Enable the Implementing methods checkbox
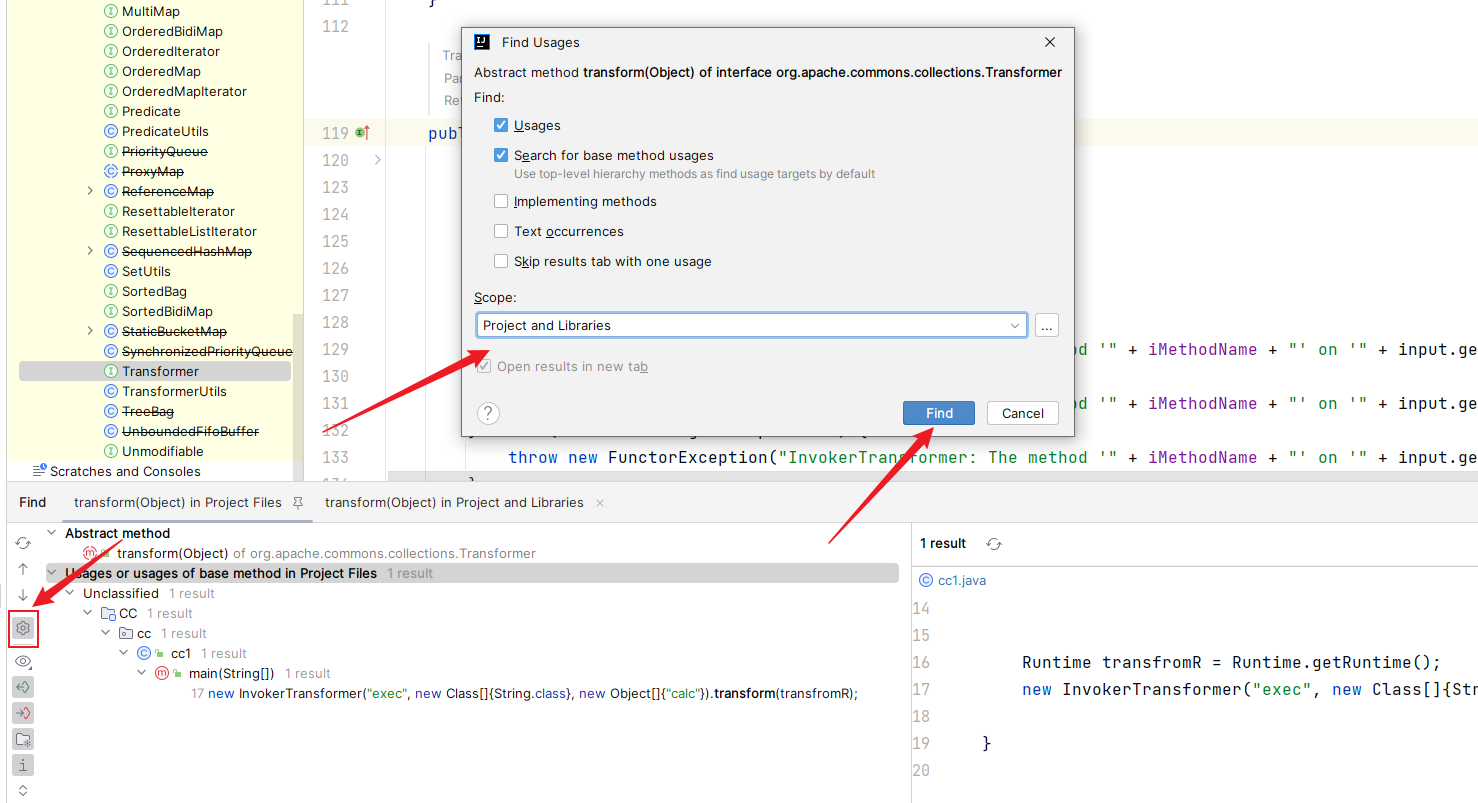 click(501, 201)
